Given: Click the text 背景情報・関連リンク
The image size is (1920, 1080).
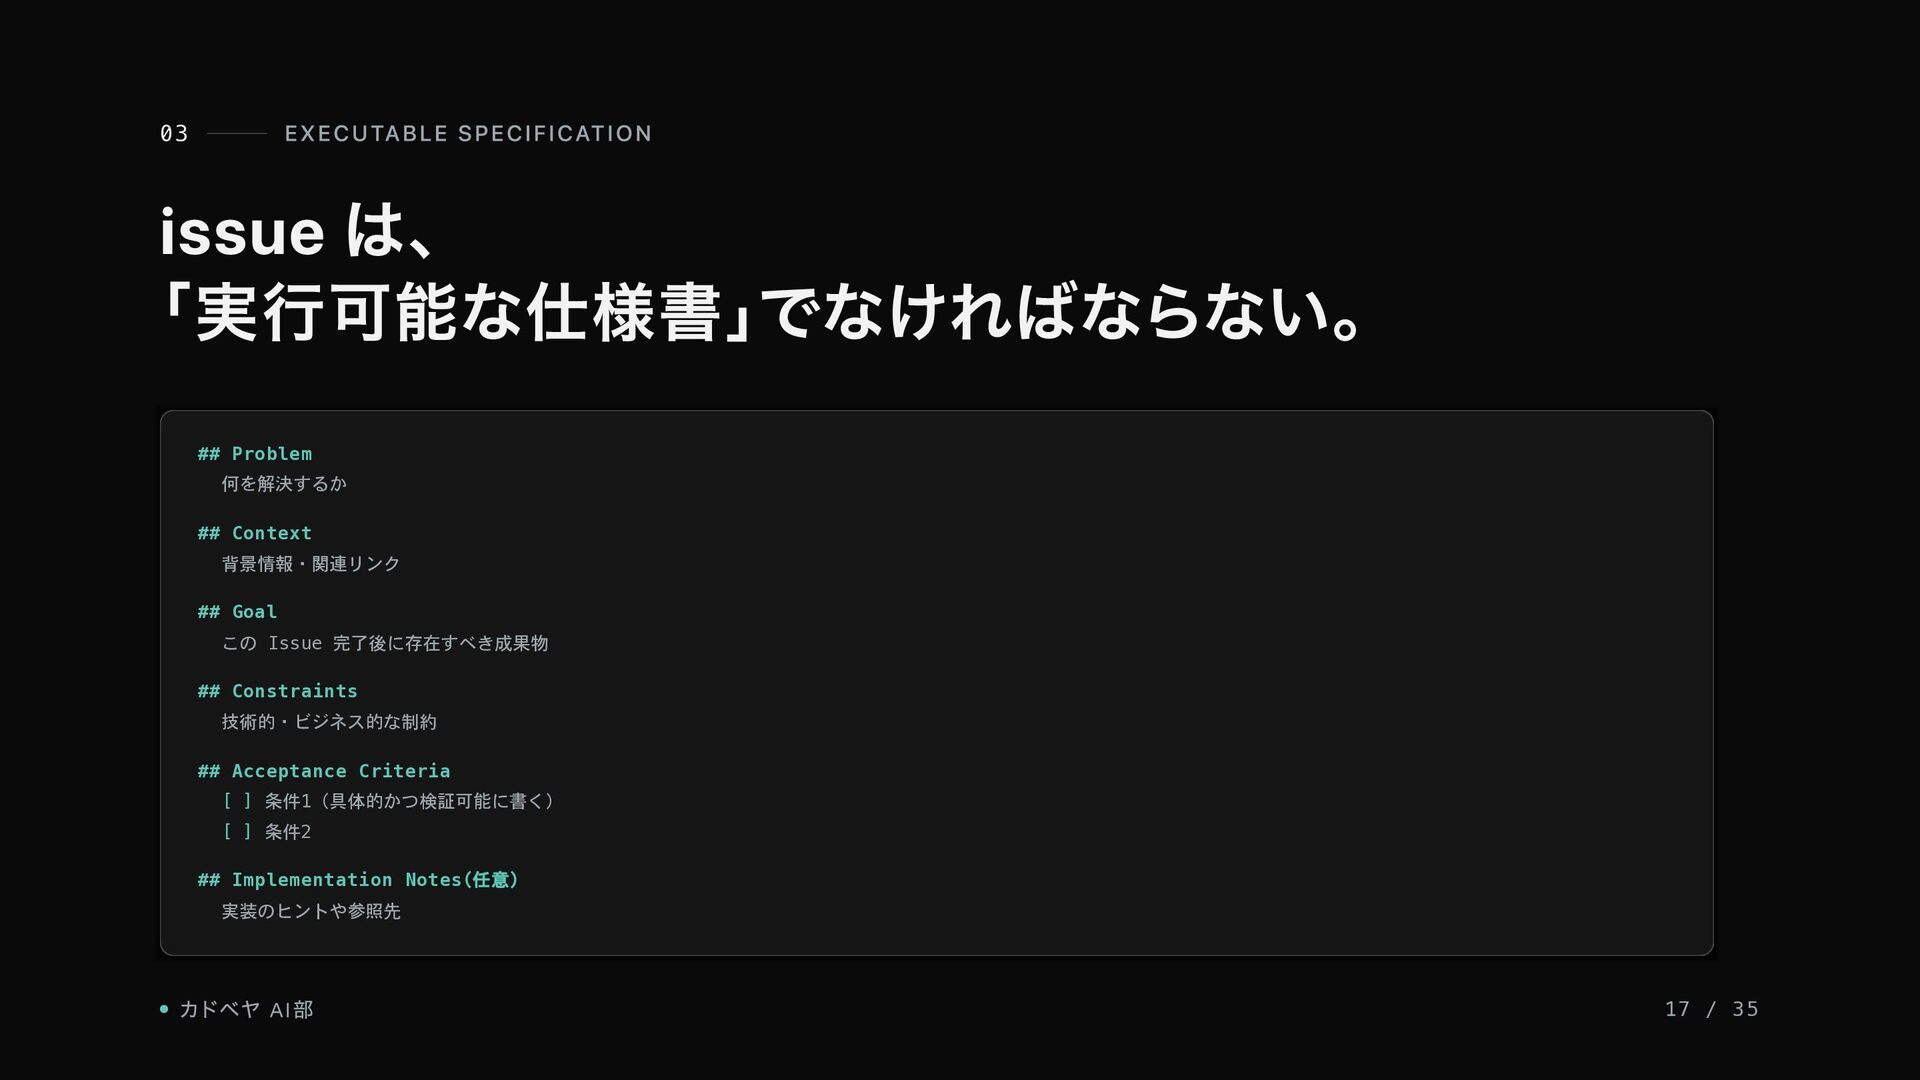Looking at the screenshot, I should pyautogui.click(x=311, y=564).
